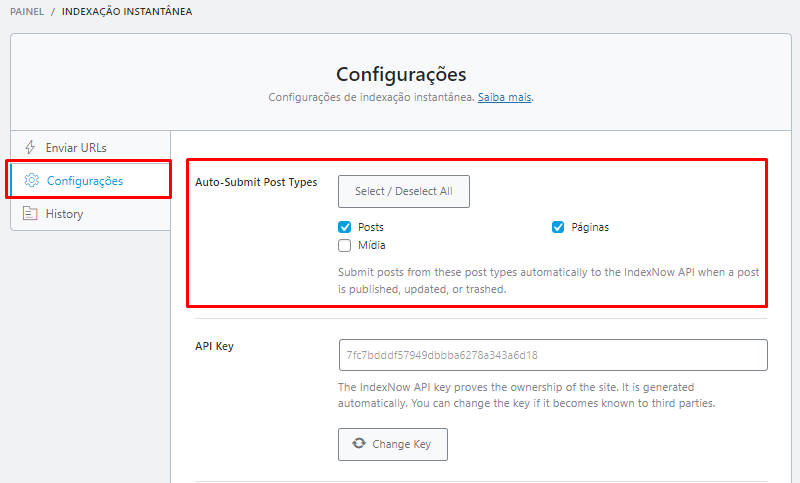Click the Auto-Submit Post Types label
The width and height of the screenshot is (800, 483).
[x=256, y=182]
